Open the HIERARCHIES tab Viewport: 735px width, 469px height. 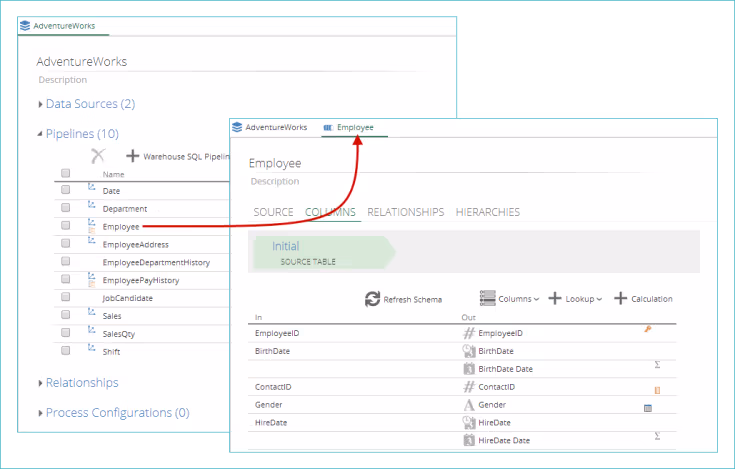pyautogui.click(x=487, y=212)
